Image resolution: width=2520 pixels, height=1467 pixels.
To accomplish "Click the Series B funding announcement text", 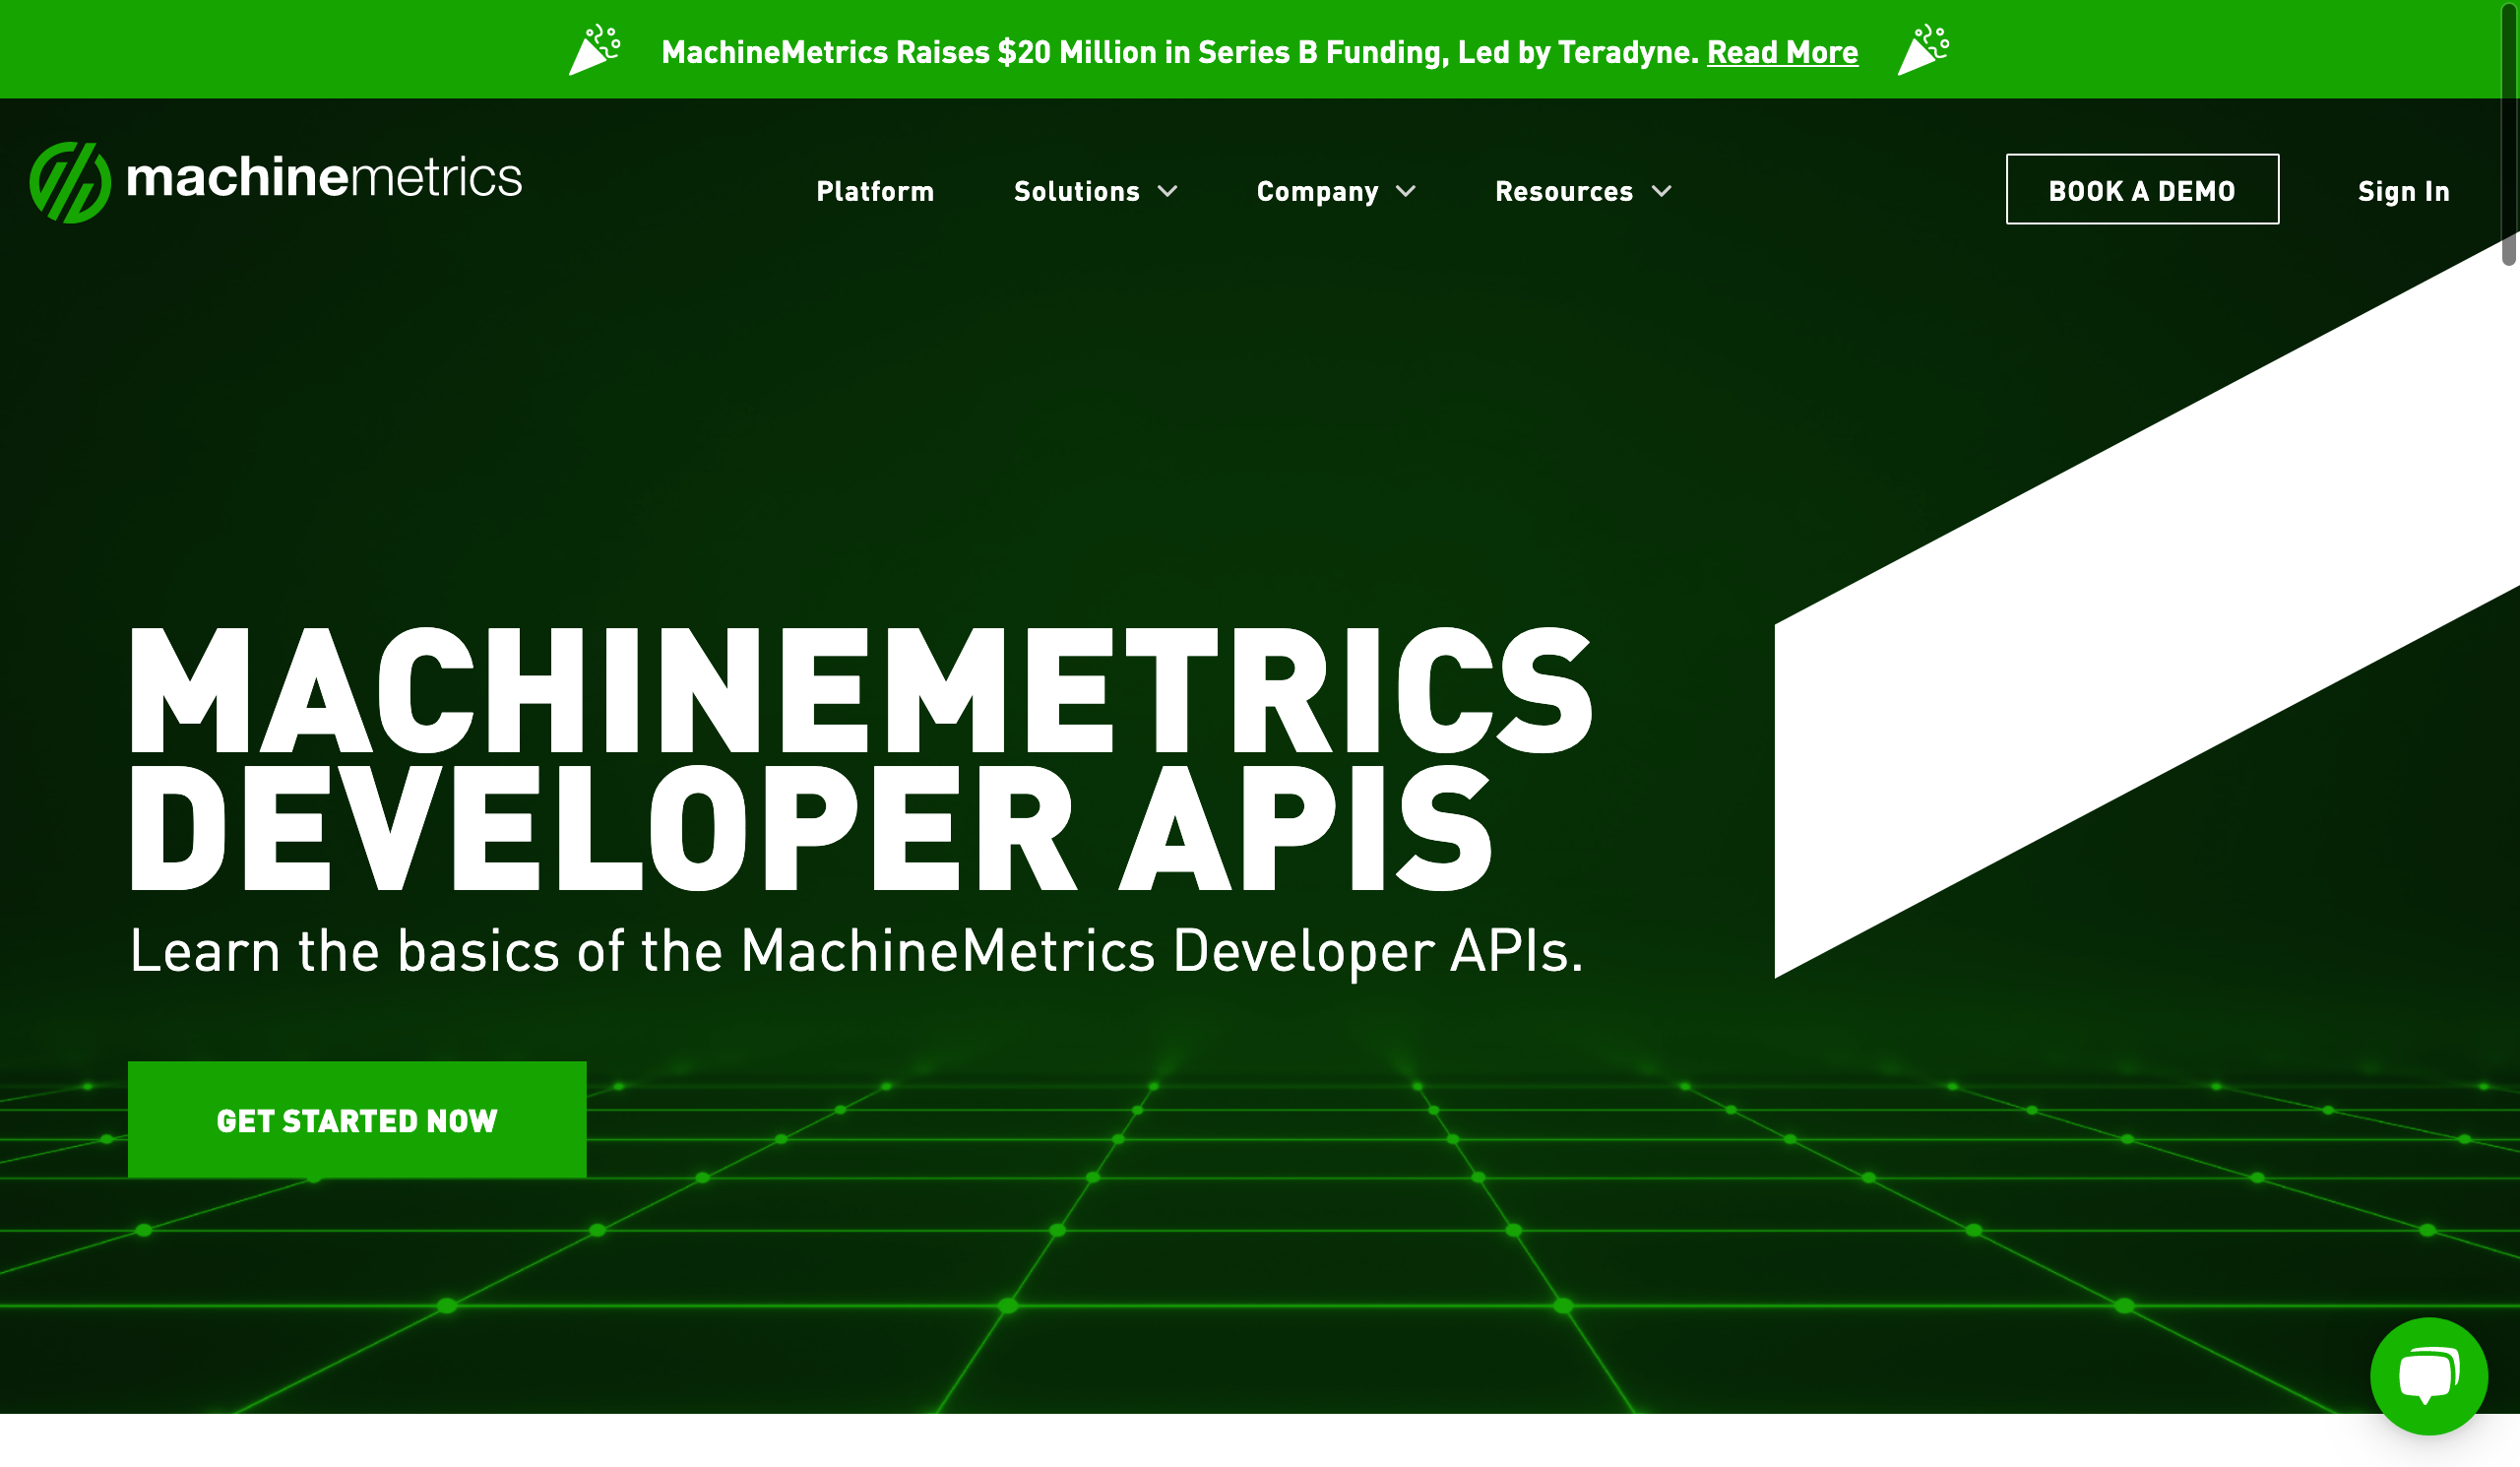I will (x=1180, y=52).
